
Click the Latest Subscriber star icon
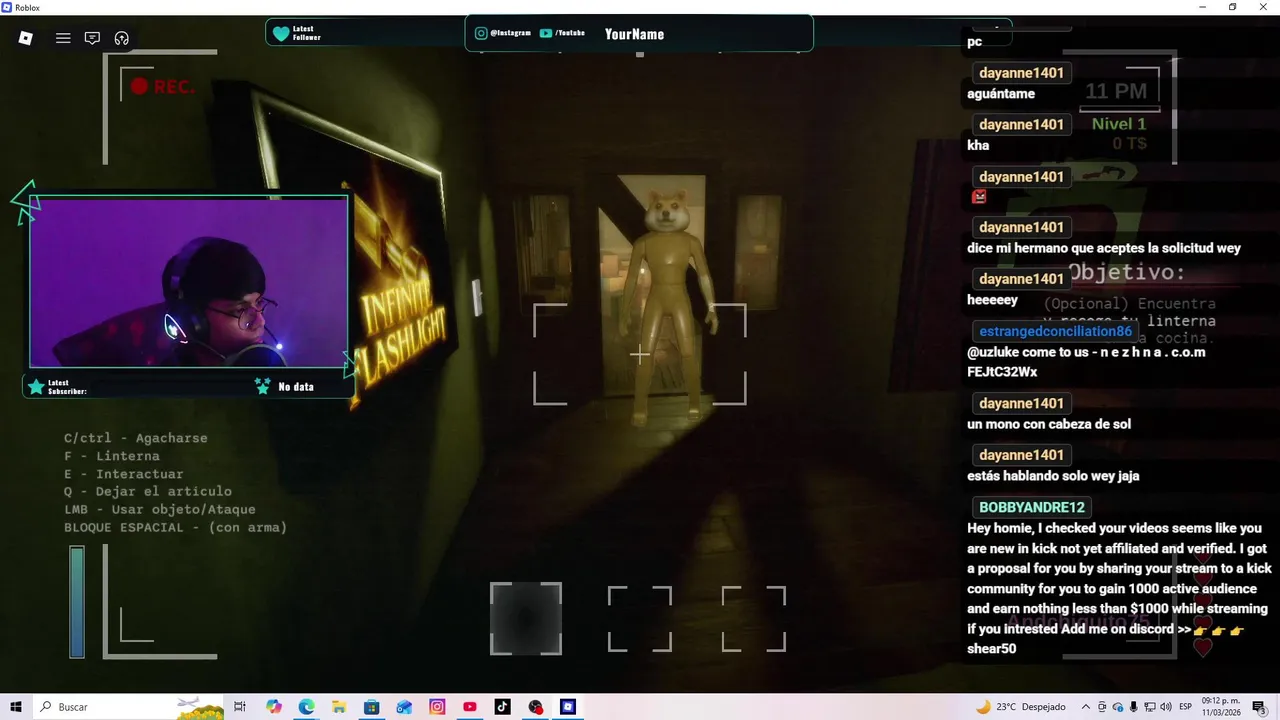click(x=37, y=386)
